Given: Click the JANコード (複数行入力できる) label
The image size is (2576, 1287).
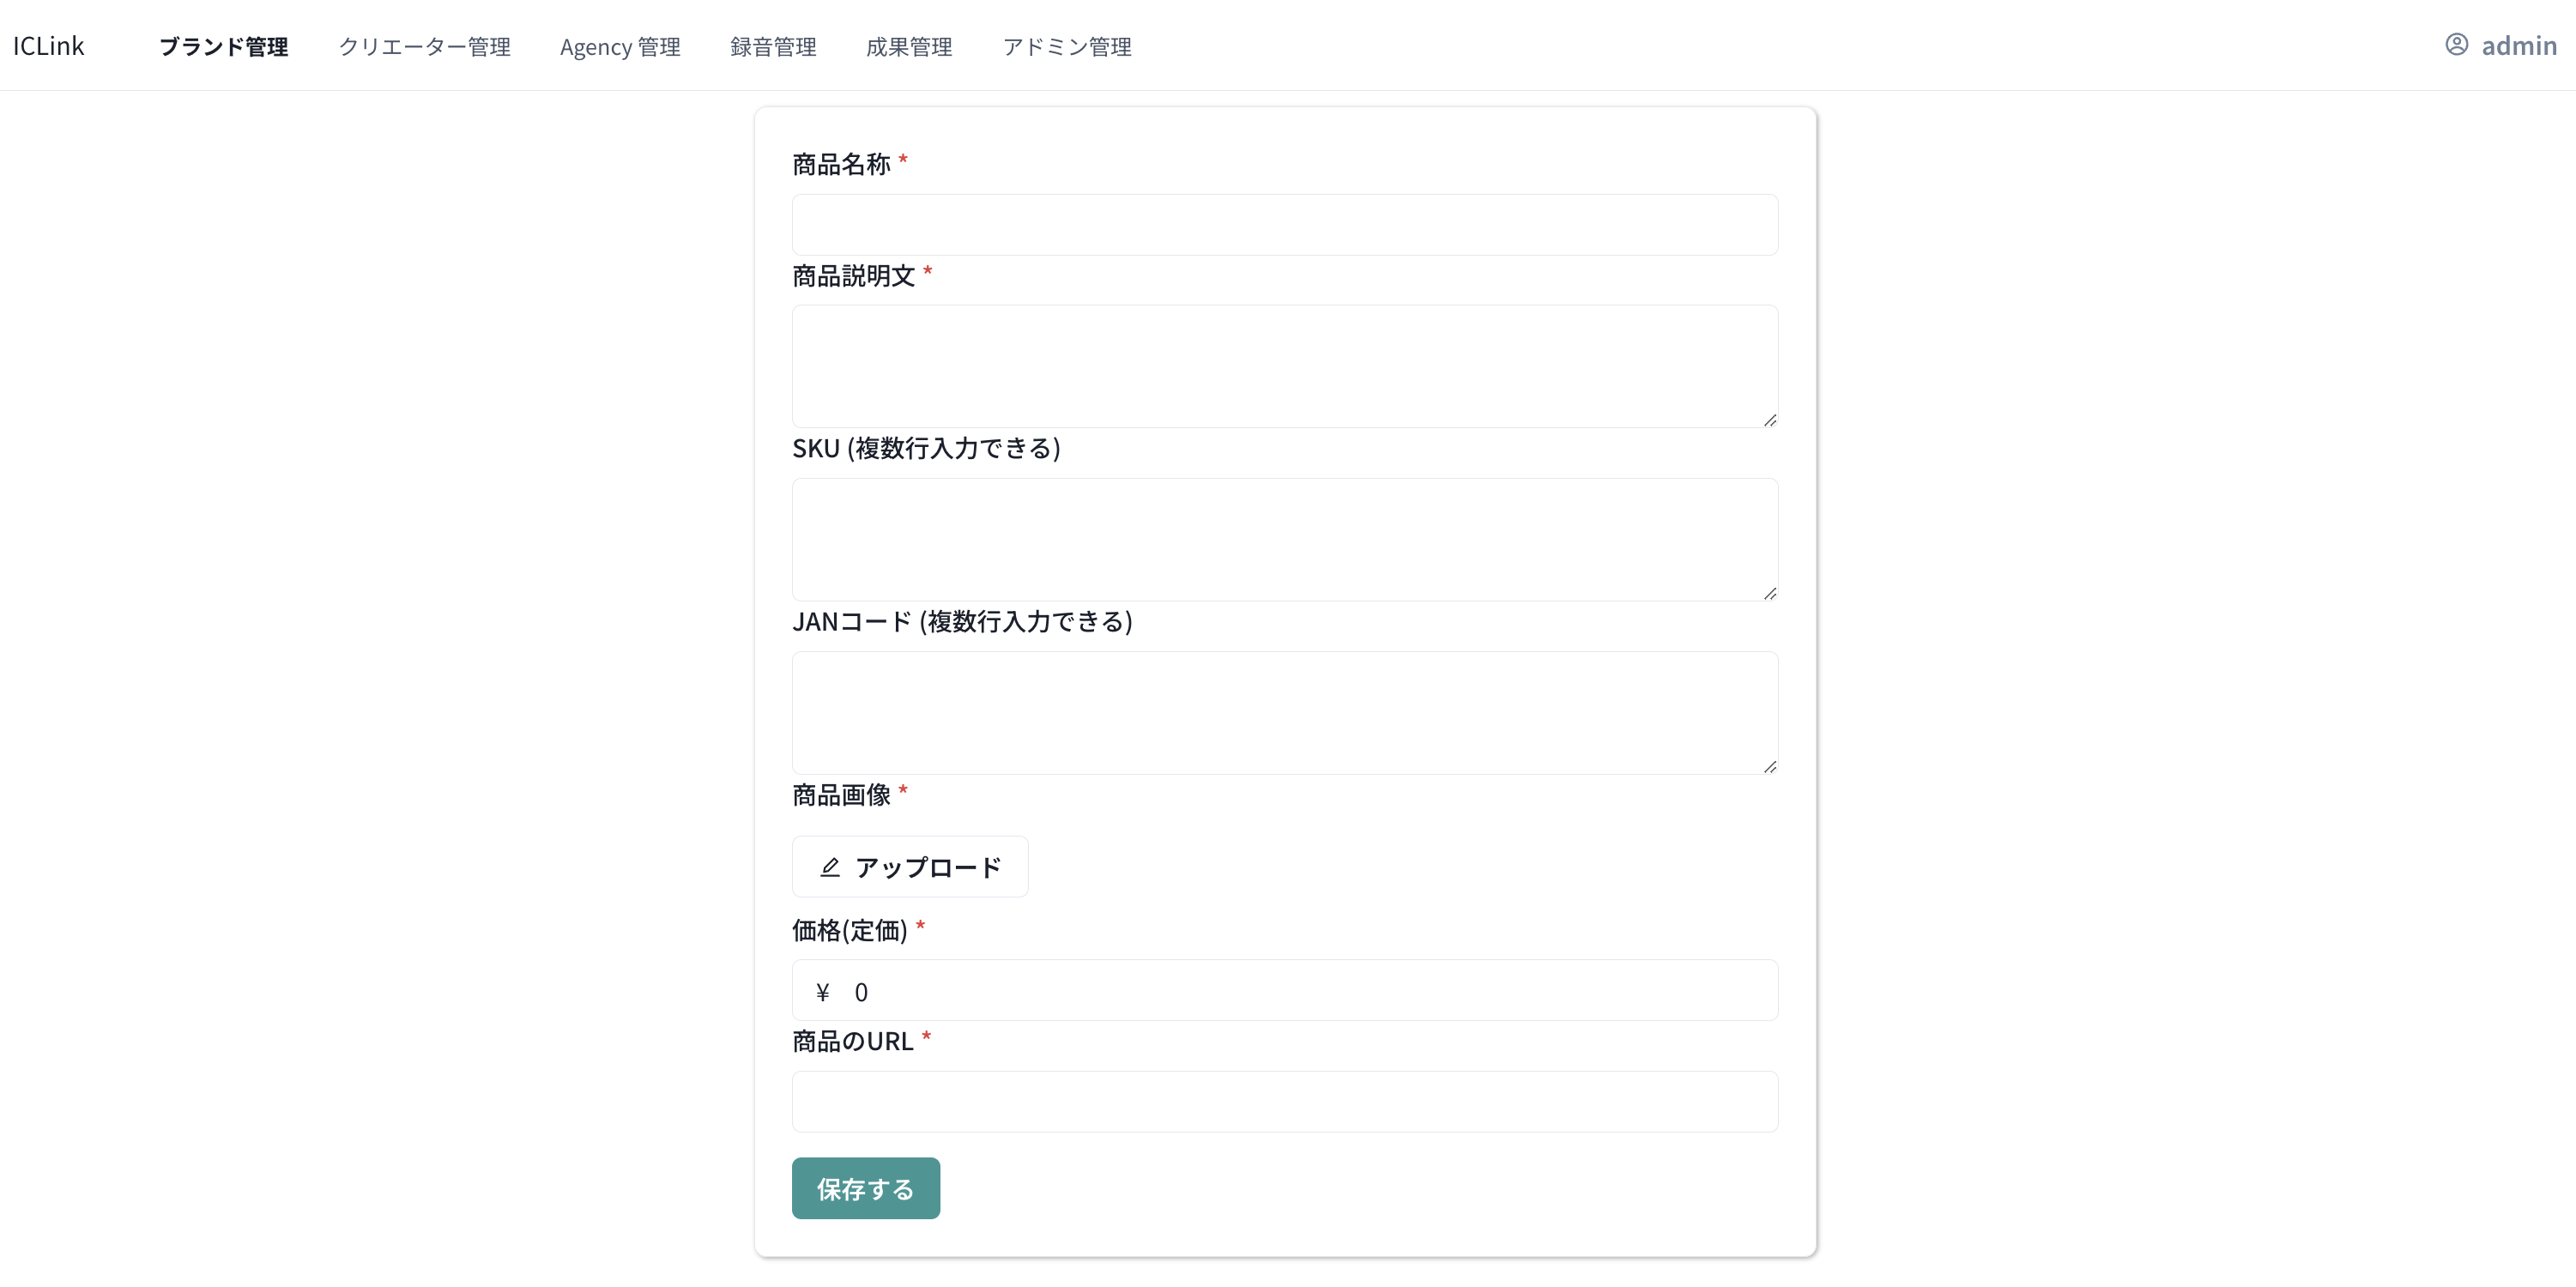Looking at the screenshot, I should [x=962, y=622].
